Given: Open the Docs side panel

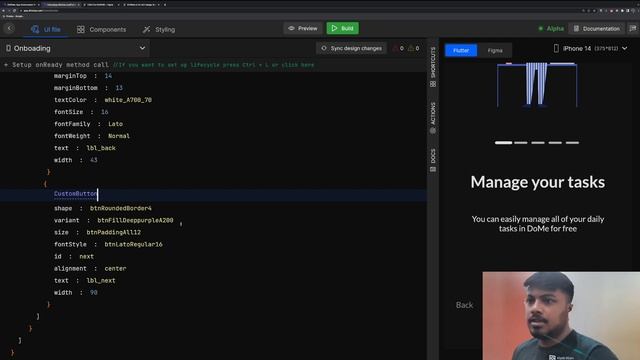Looking at the screenshot, I should [x=433, y=160].
